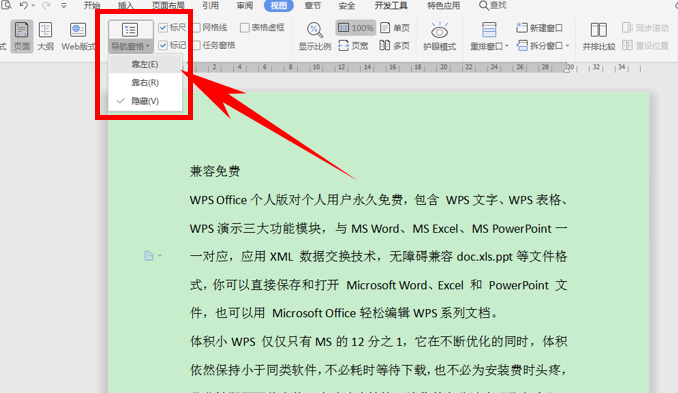This screenshot has width=678, height=393.
Task: Enable the table gridlines (表格虚框) checkbox
Action: click(x=245, y=28)
